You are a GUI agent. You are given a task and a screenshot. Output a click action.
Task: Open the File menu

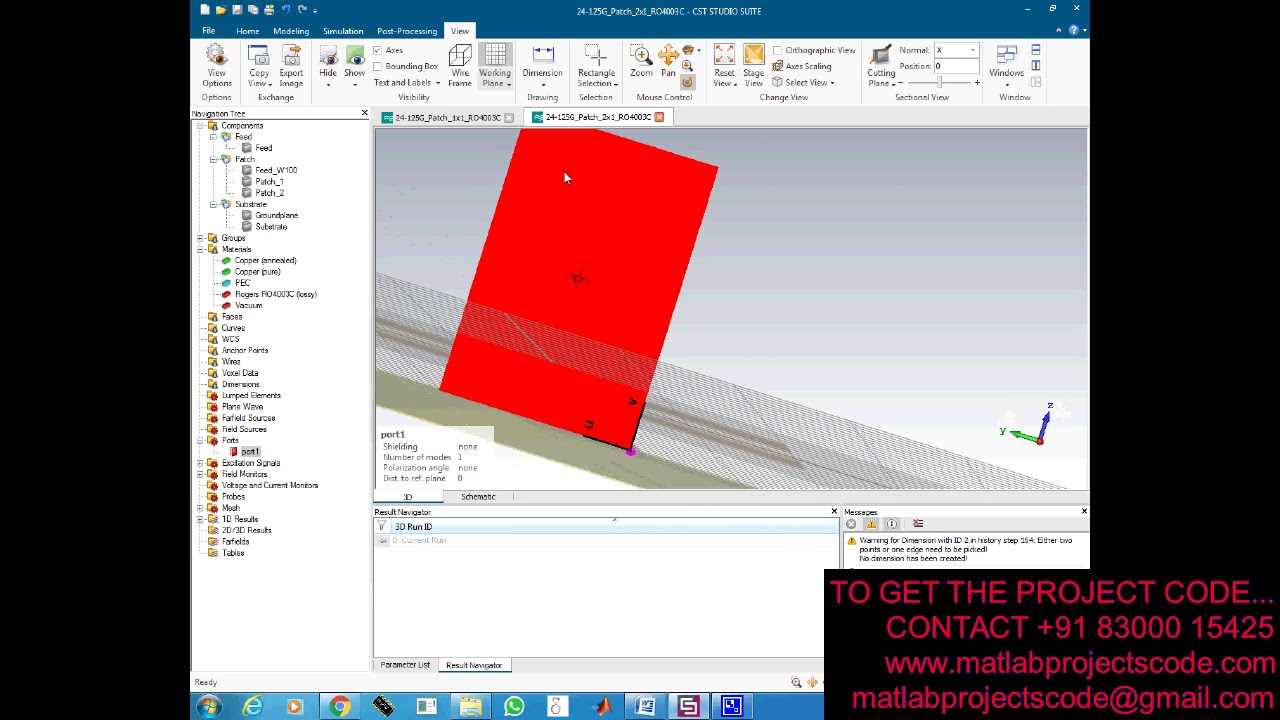coord(208,31)
